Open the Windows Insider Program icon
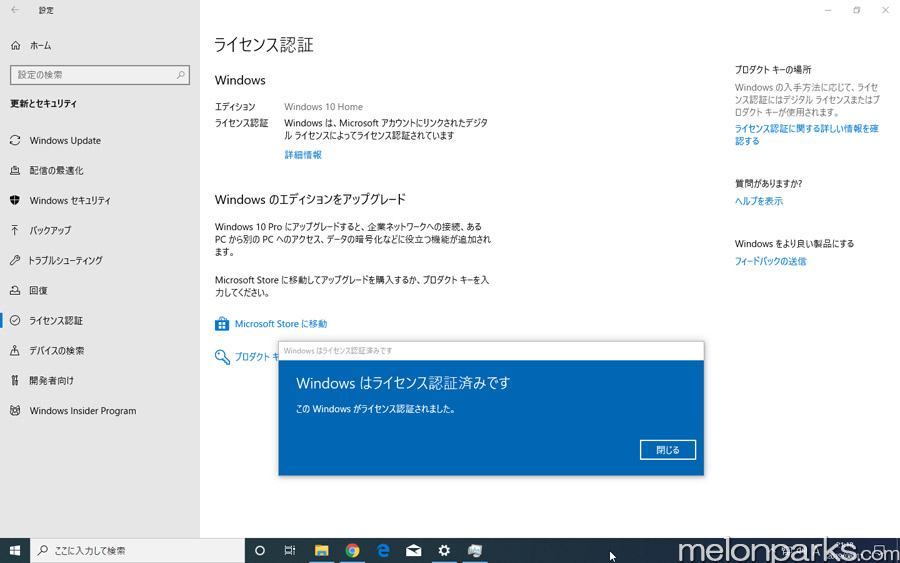Image resolution: width=900 pixels, height=563 pixels. [x=15, y=410]
